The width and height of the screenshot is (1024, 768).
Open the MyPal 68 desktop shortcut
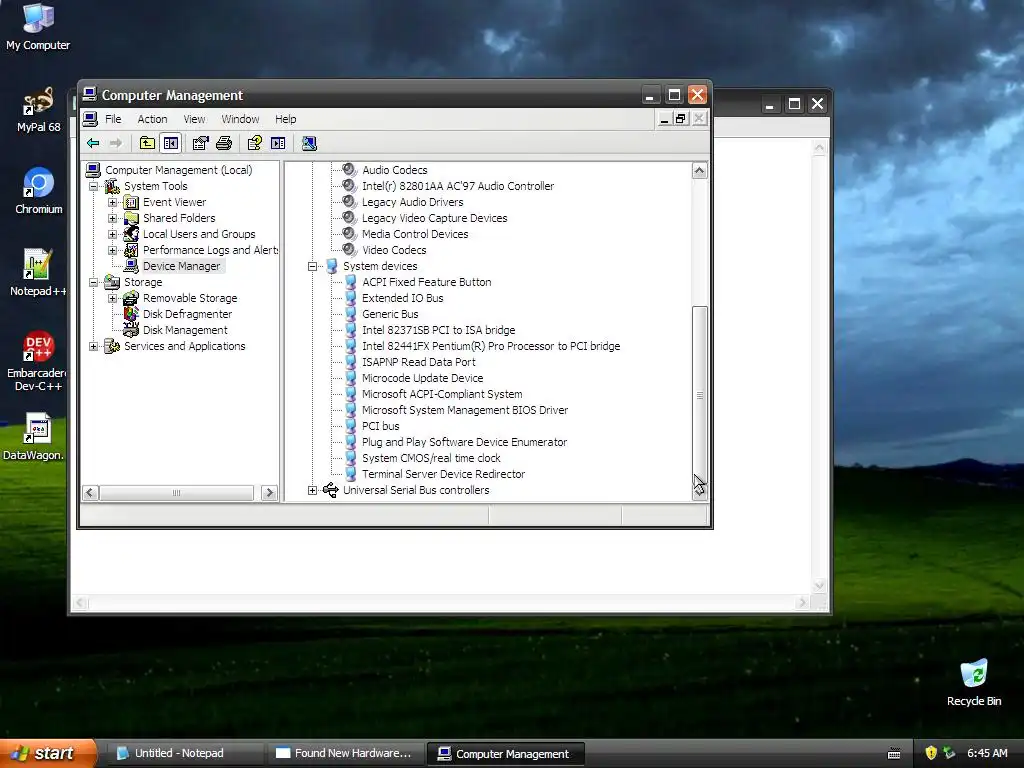pos(39,110)
